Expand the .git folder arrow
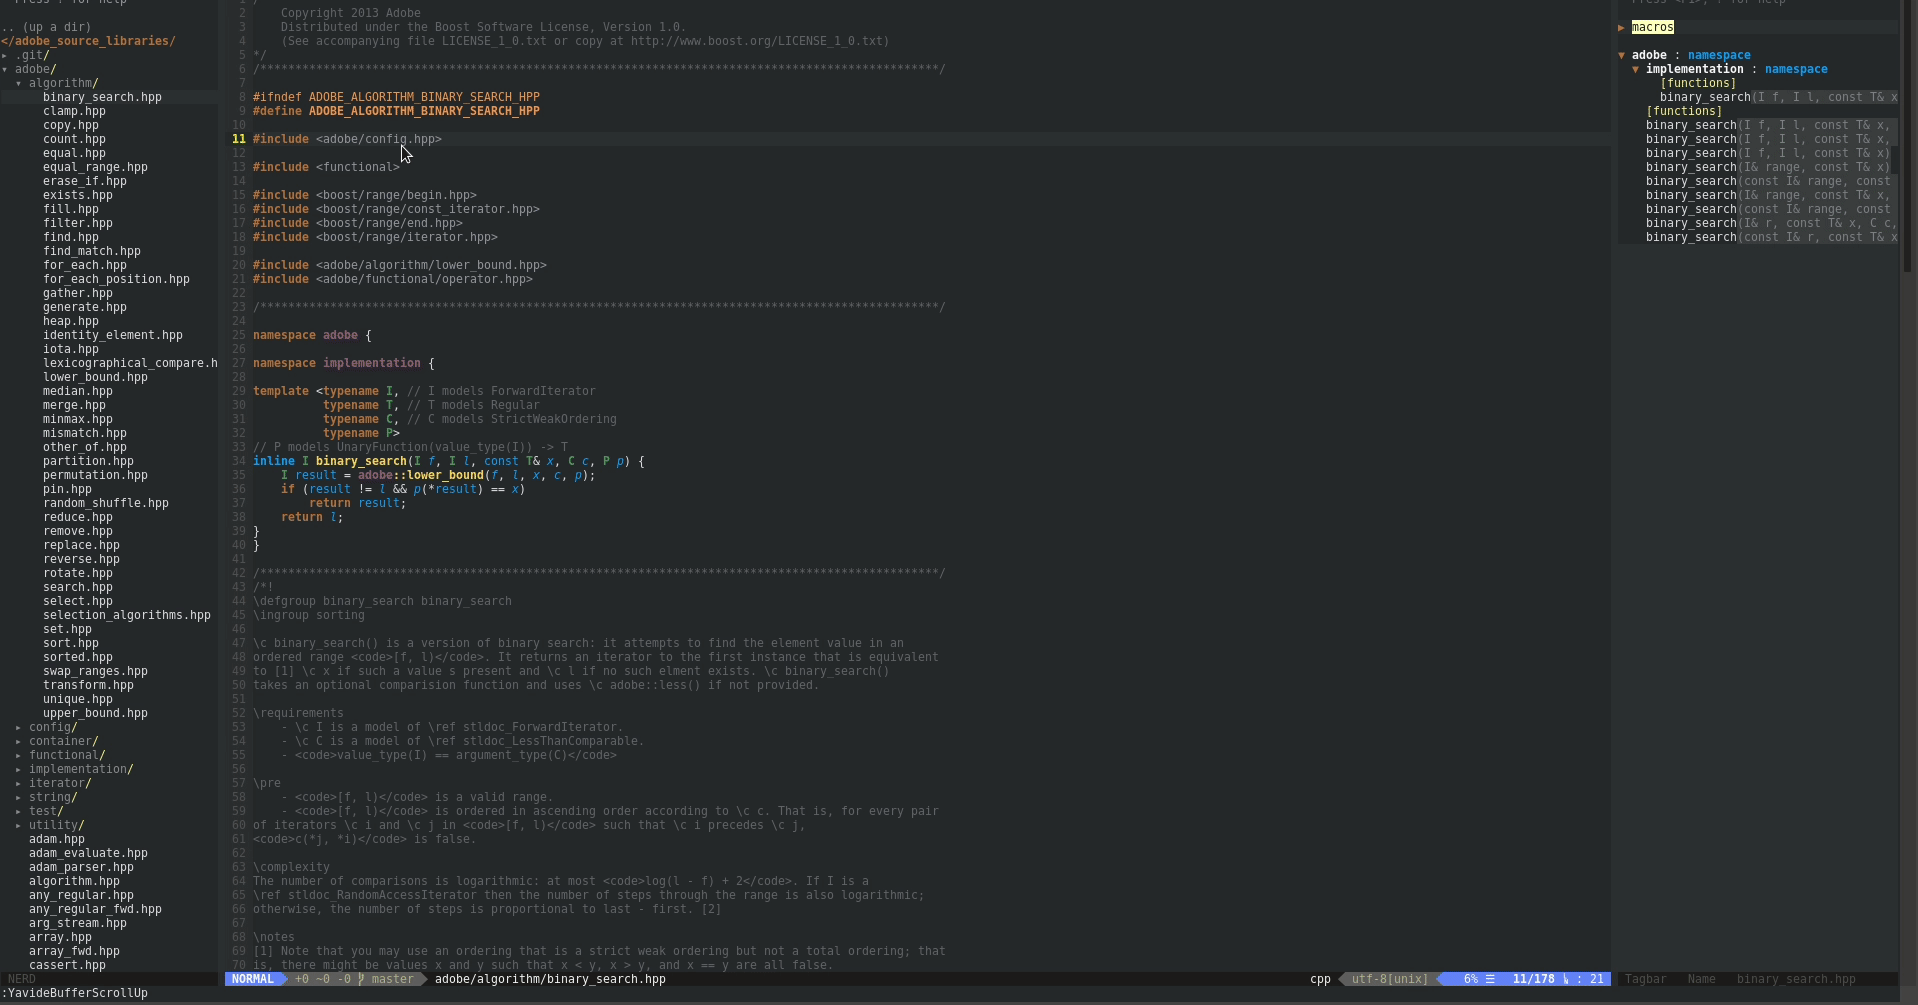 (5, 55)
